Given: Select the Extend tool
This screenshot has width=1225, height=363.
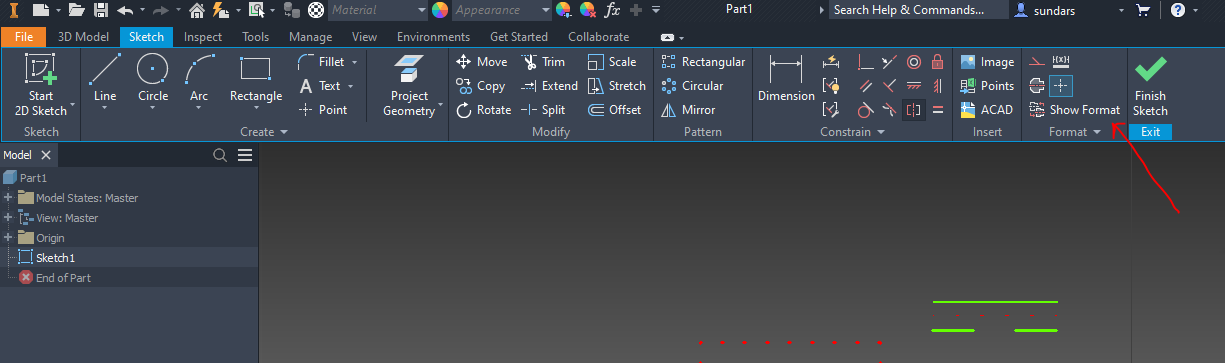Looking at the screenshot, I should tap(549, 86).
